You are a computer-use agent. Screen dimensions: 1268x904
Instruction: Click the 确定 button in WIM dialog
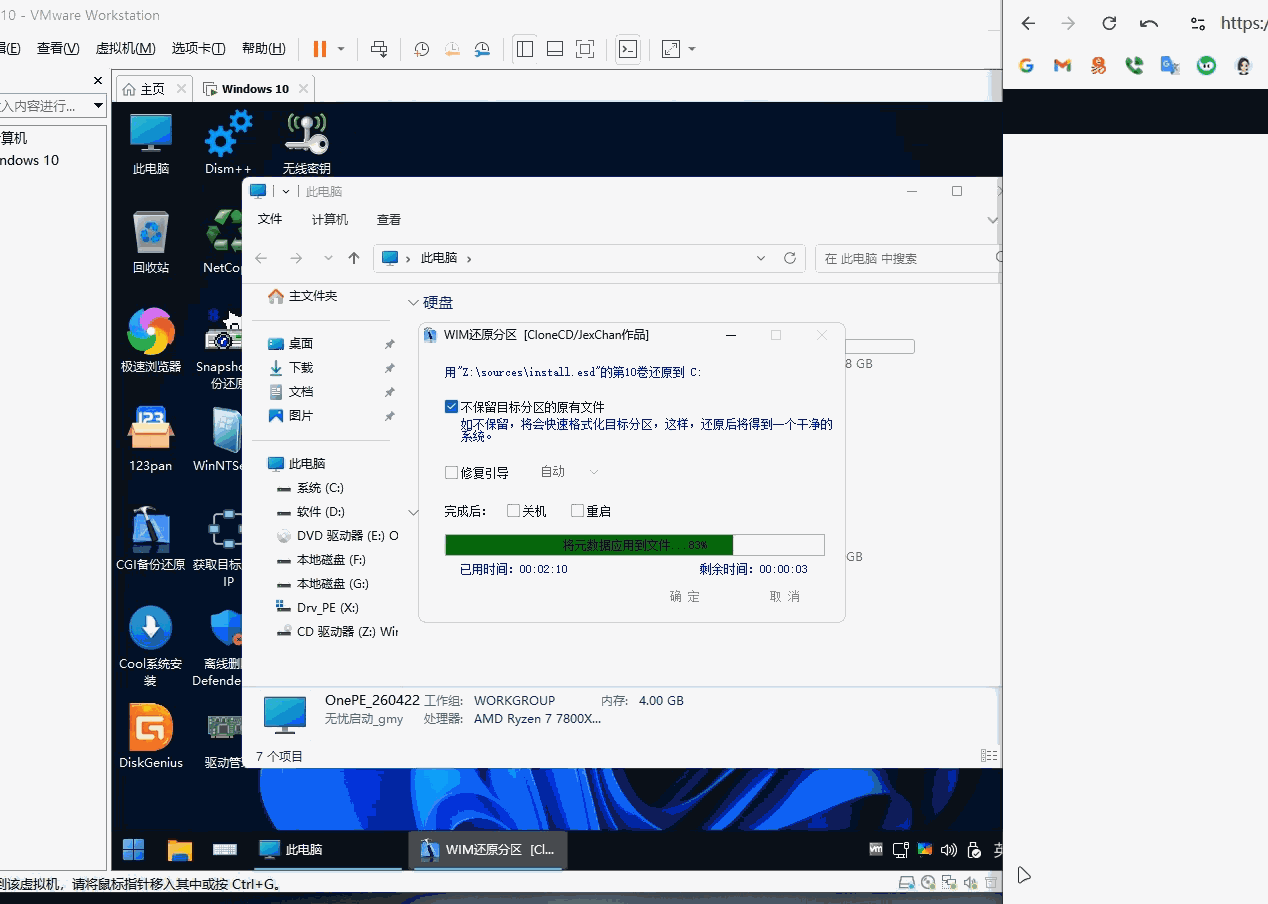pyautogui.click(x=685, y=596)
